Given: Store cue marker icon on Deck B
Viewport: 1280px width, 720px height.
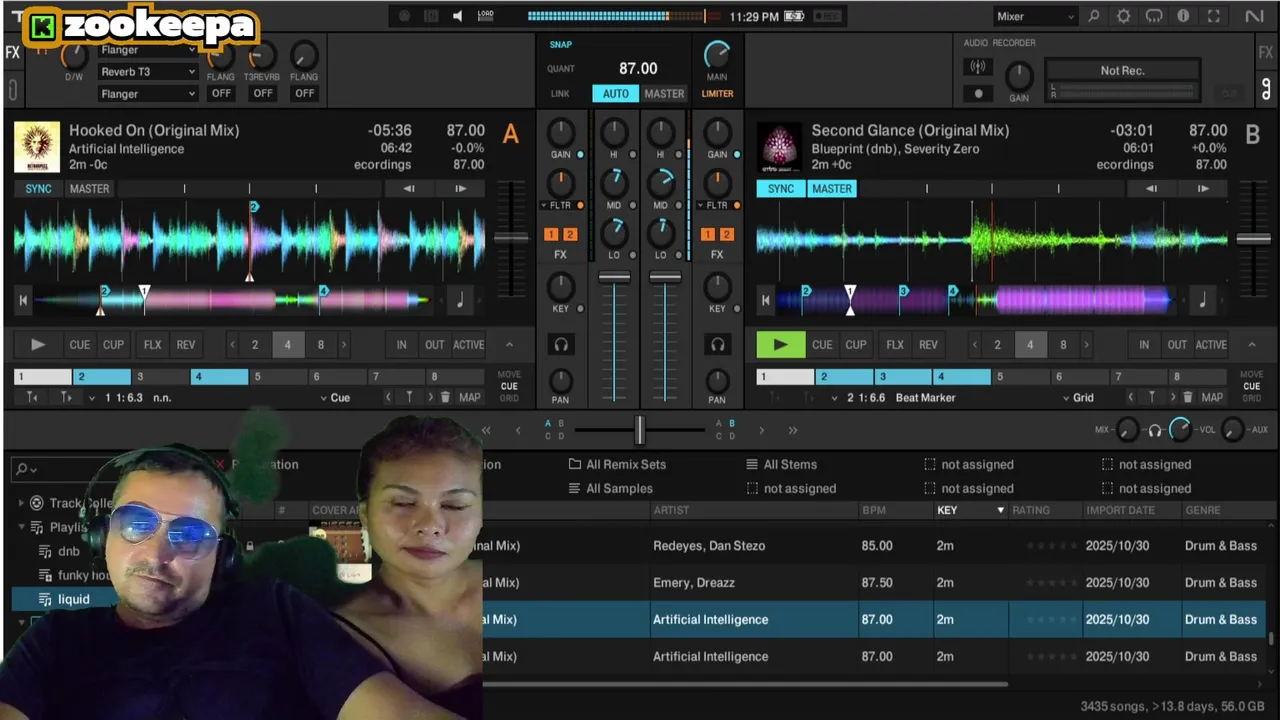Looking at the screenshot, I should (x=1151, y=397).
